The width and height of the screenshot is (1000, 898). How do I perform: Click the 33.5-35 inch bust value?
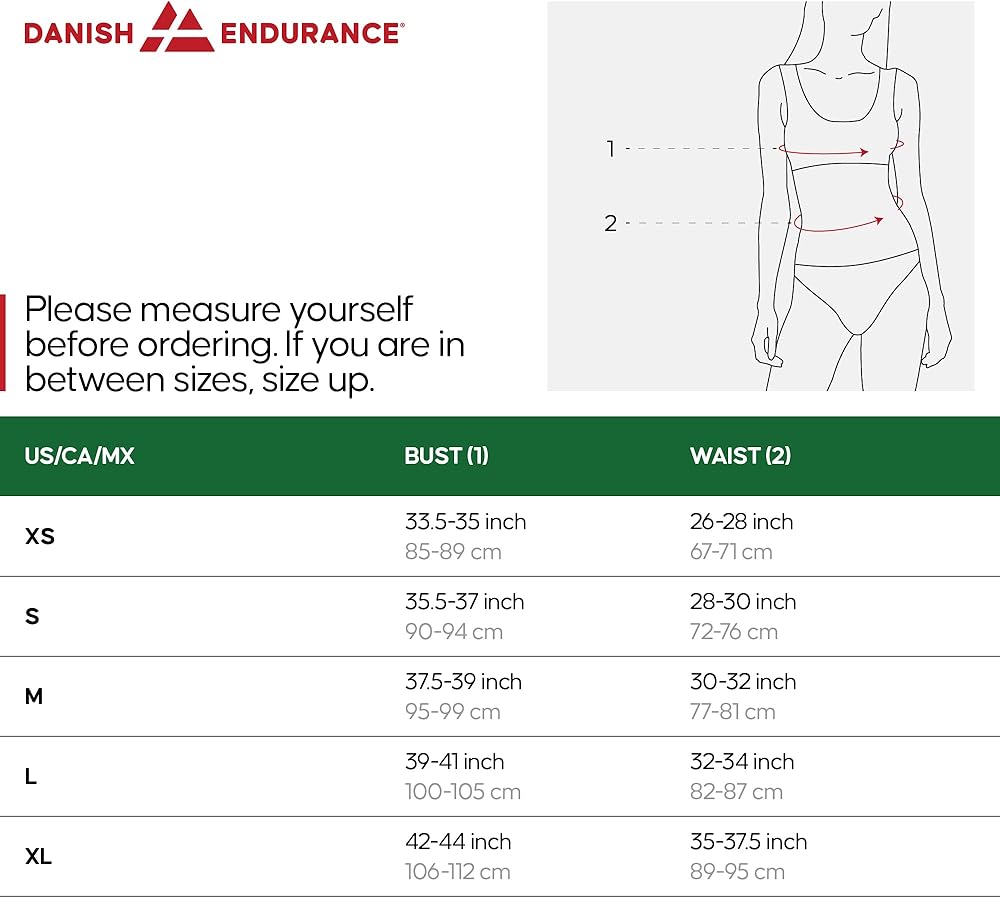465,522
